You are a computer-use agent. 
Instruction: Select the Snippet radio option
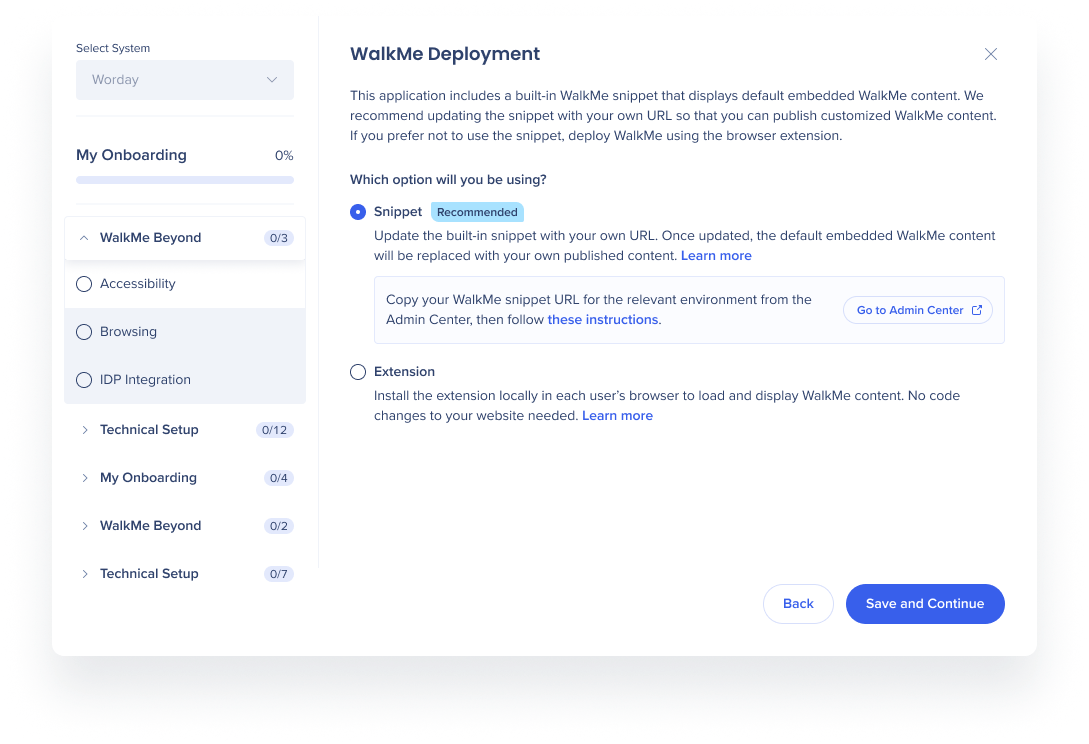click(x=358, y=212)
